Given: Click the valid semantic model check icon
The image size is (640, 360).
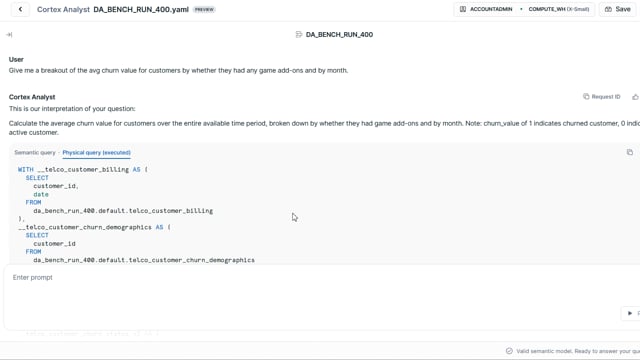Looking at the screenshot, I should pos(509,351).
